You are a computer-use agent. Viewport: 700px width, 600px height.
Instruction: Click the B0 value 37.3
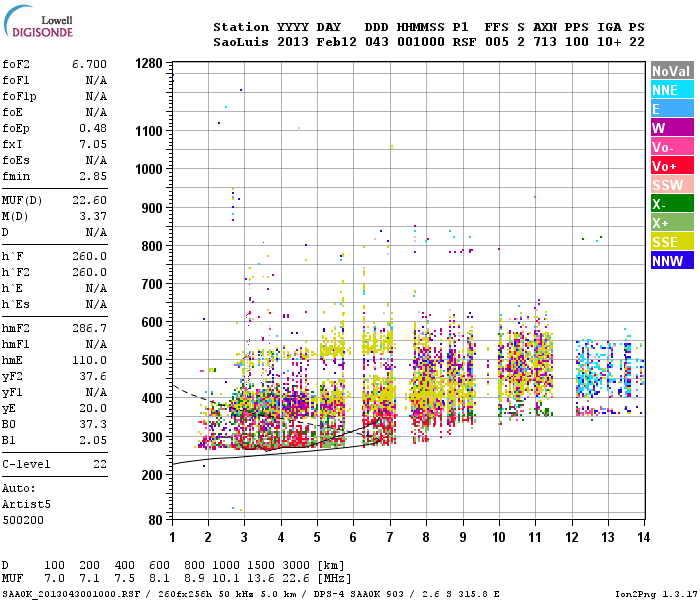click(x=93, y=424)
